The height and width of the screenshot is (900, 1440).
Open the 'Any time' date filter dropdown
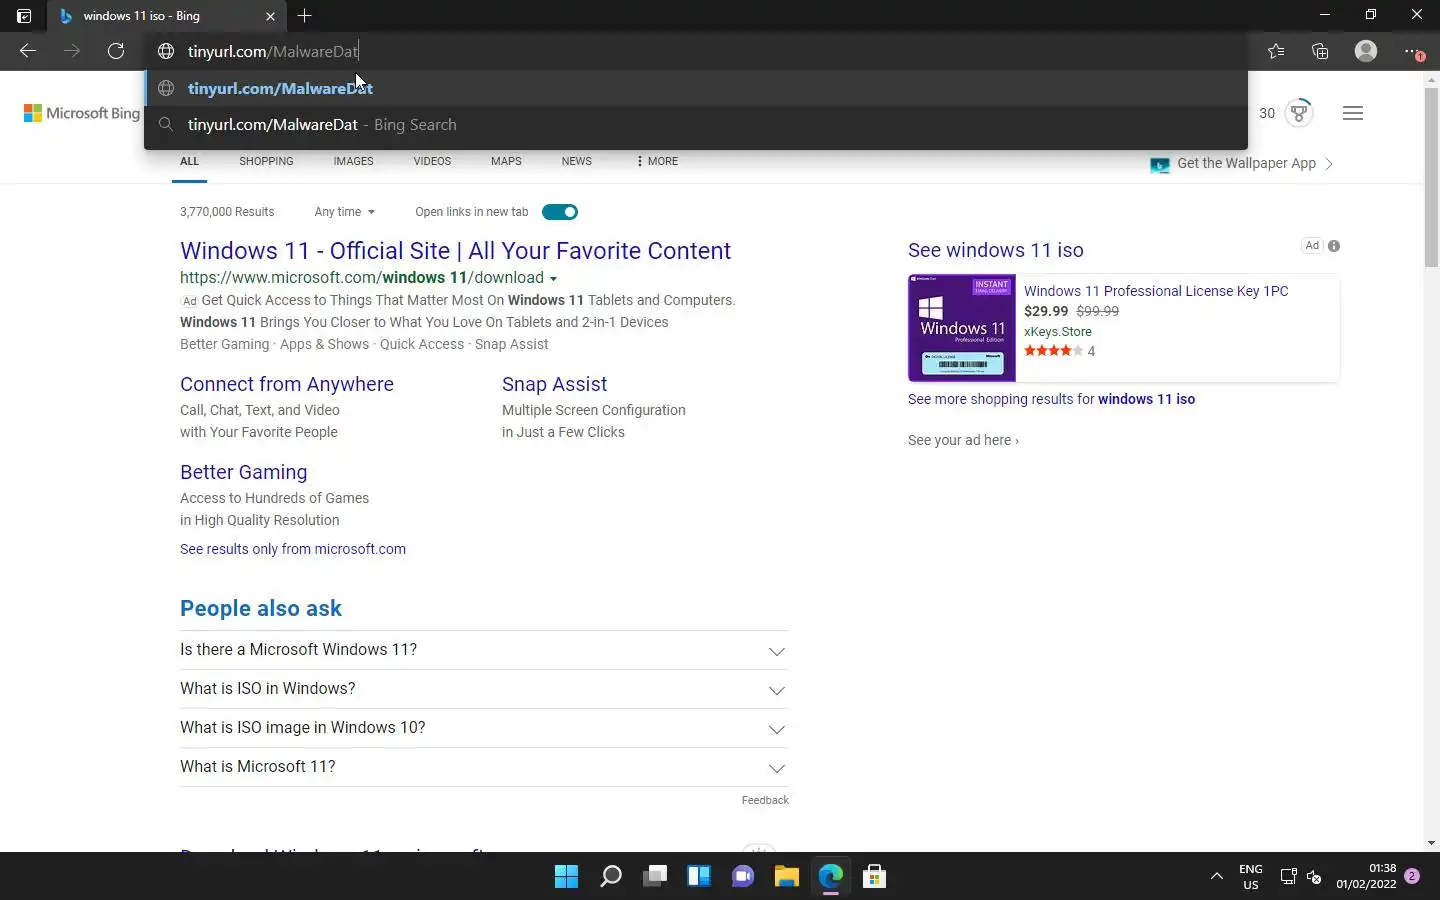[345, 212]
